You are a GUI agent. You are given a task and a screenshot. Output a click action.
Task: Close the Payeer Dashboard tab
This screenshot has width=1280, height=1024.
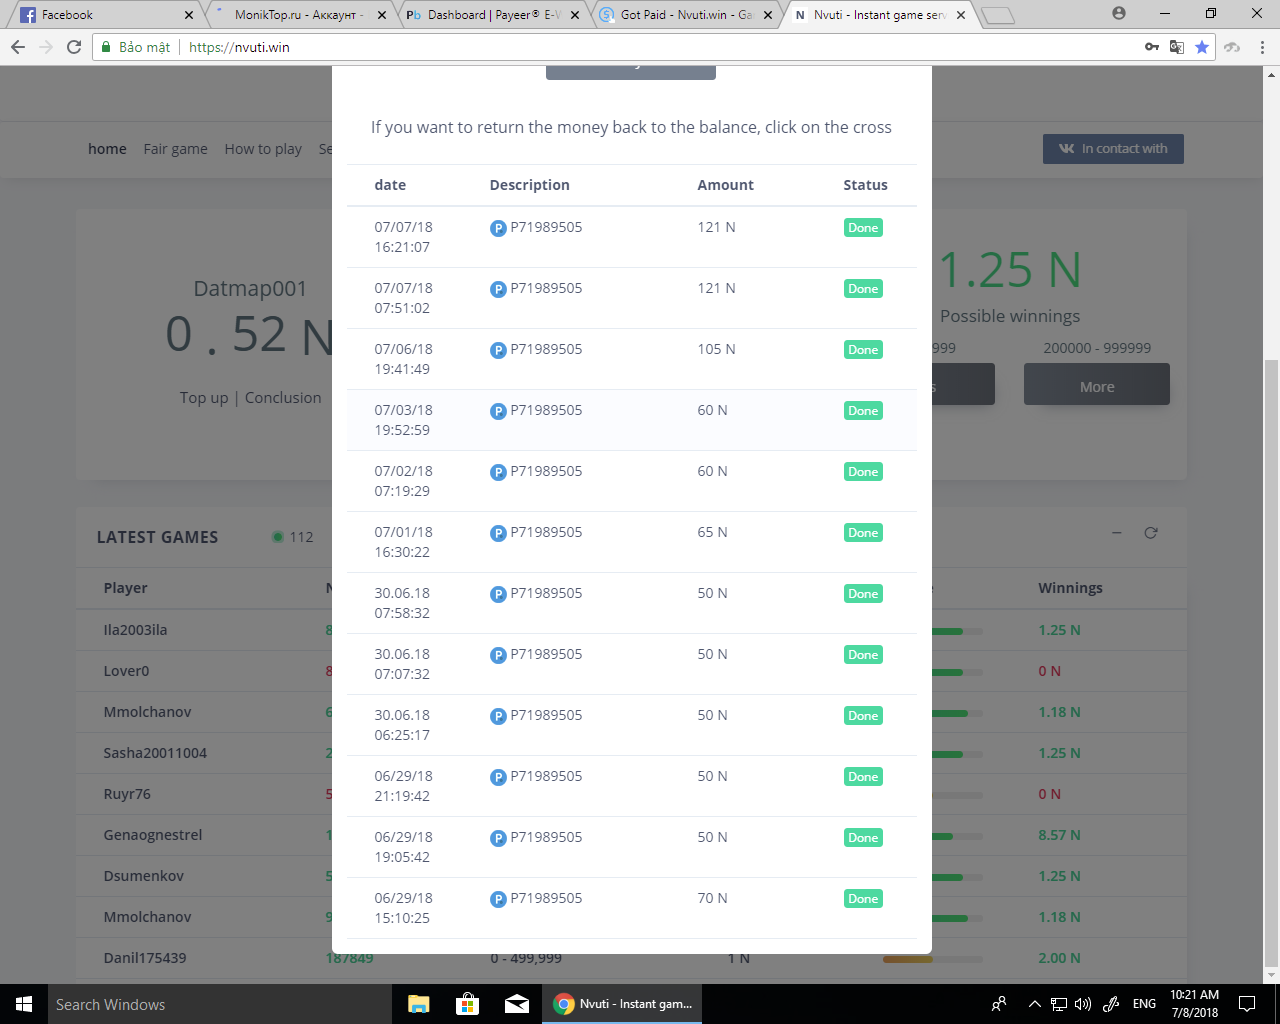point(575,15)
